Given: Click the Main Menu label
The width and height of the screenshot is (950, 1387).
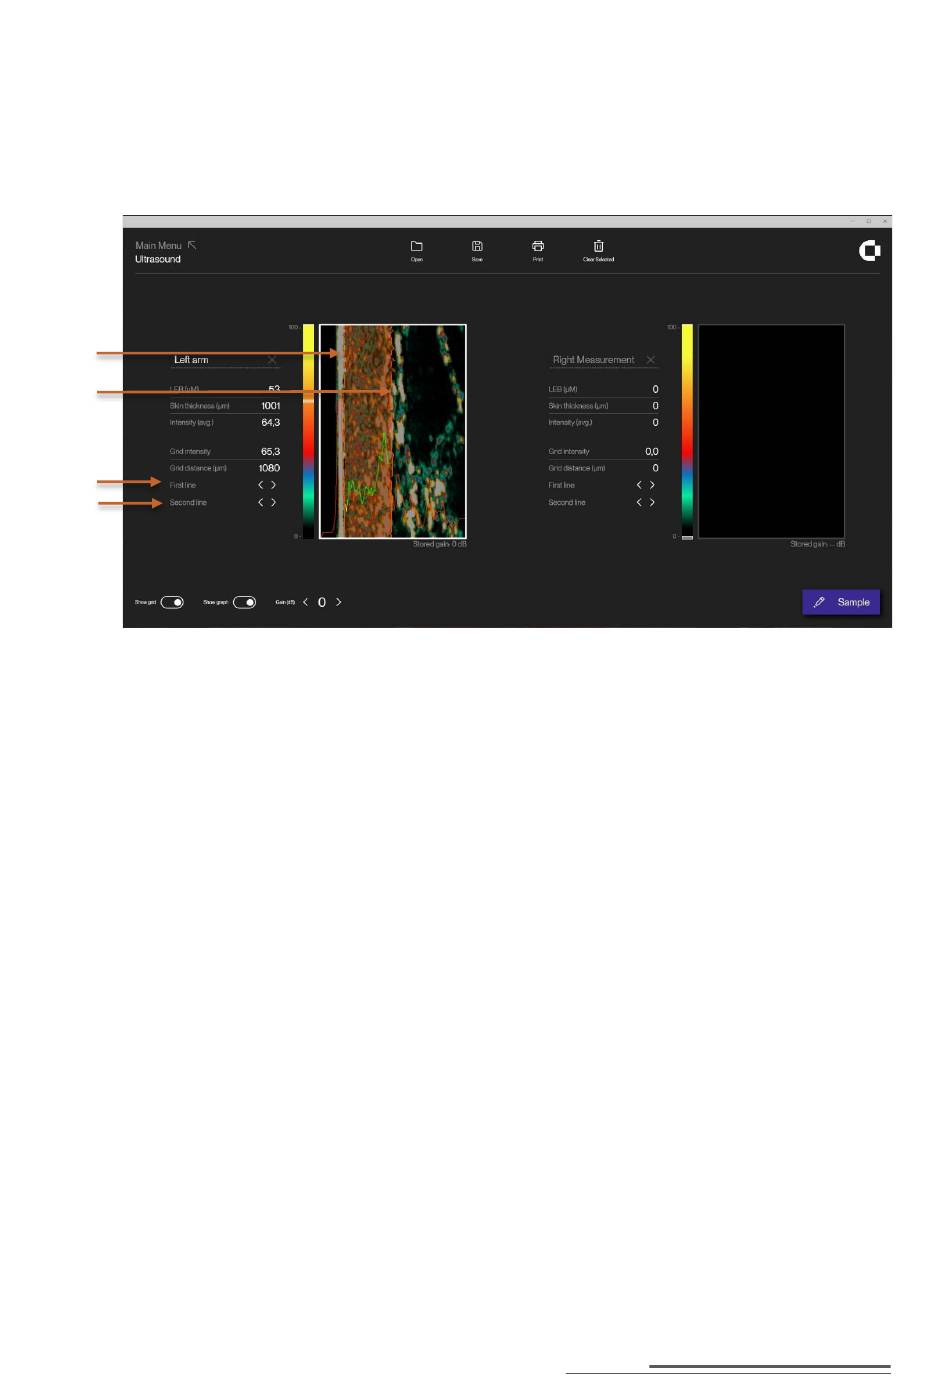Looking at the screenshot, I should coord(159,245).
